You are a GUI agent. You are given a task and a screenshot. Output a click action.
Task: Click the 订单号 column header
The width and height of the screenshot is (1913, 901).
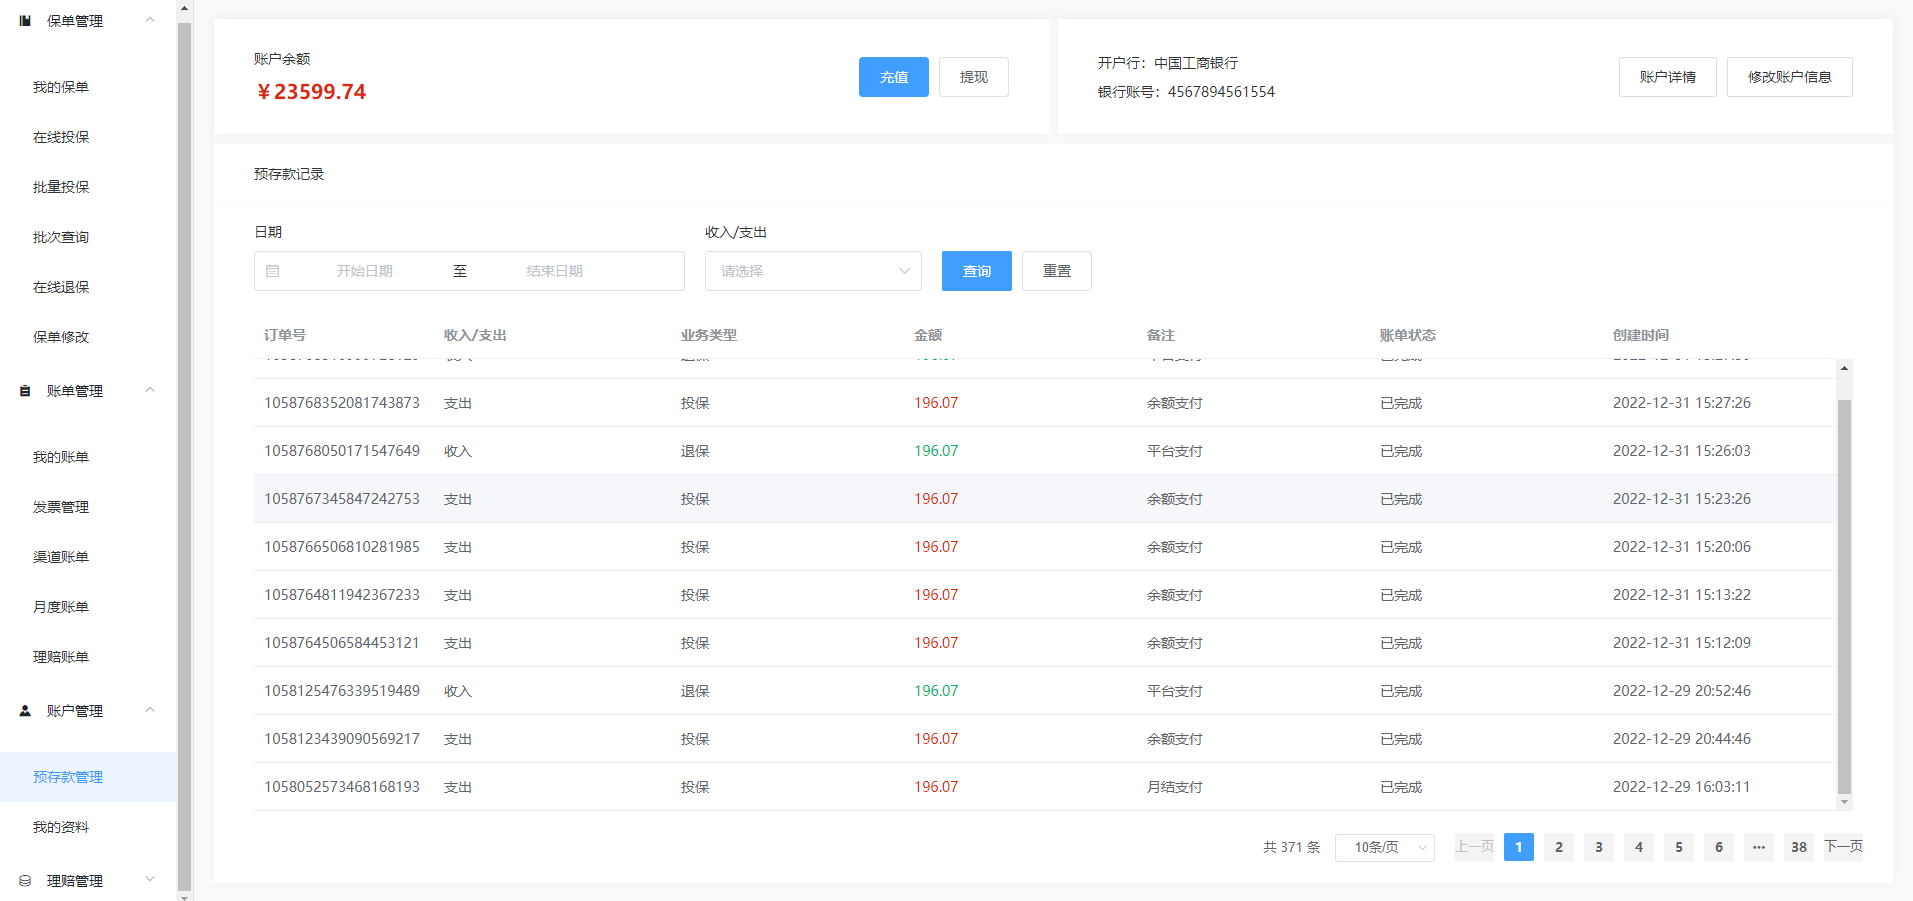[285, 335]
